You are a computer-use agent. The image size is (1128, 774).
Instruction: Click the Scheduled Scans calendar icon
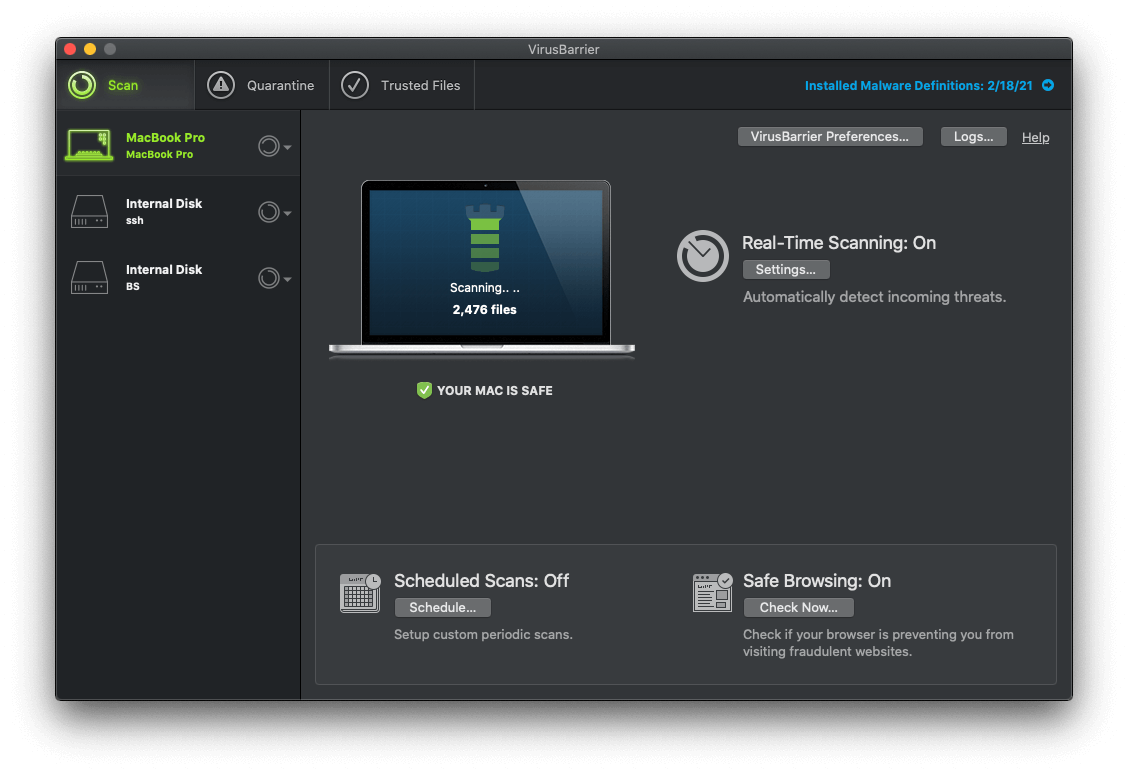(x=360, y=593)
